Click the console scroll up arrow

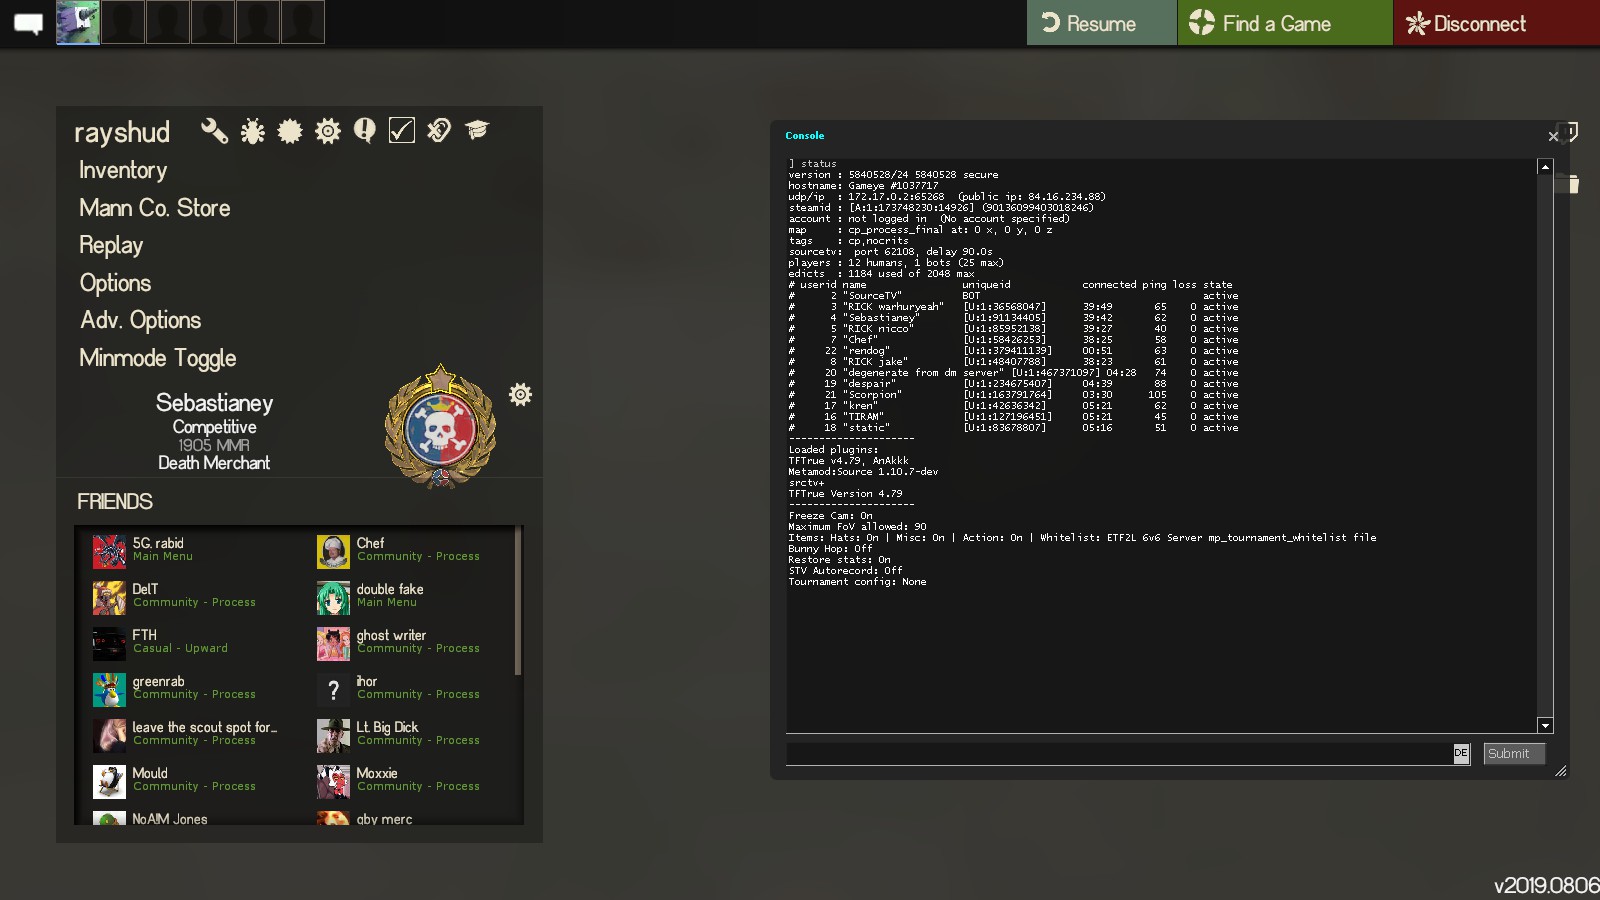tap(1545, 167)
